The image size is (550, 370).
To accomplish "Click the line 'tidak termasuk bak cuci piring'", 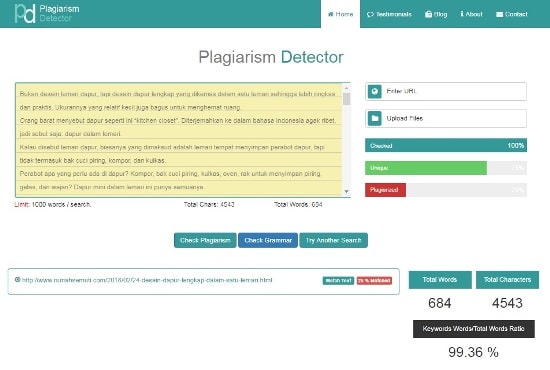I will point(93,161).
